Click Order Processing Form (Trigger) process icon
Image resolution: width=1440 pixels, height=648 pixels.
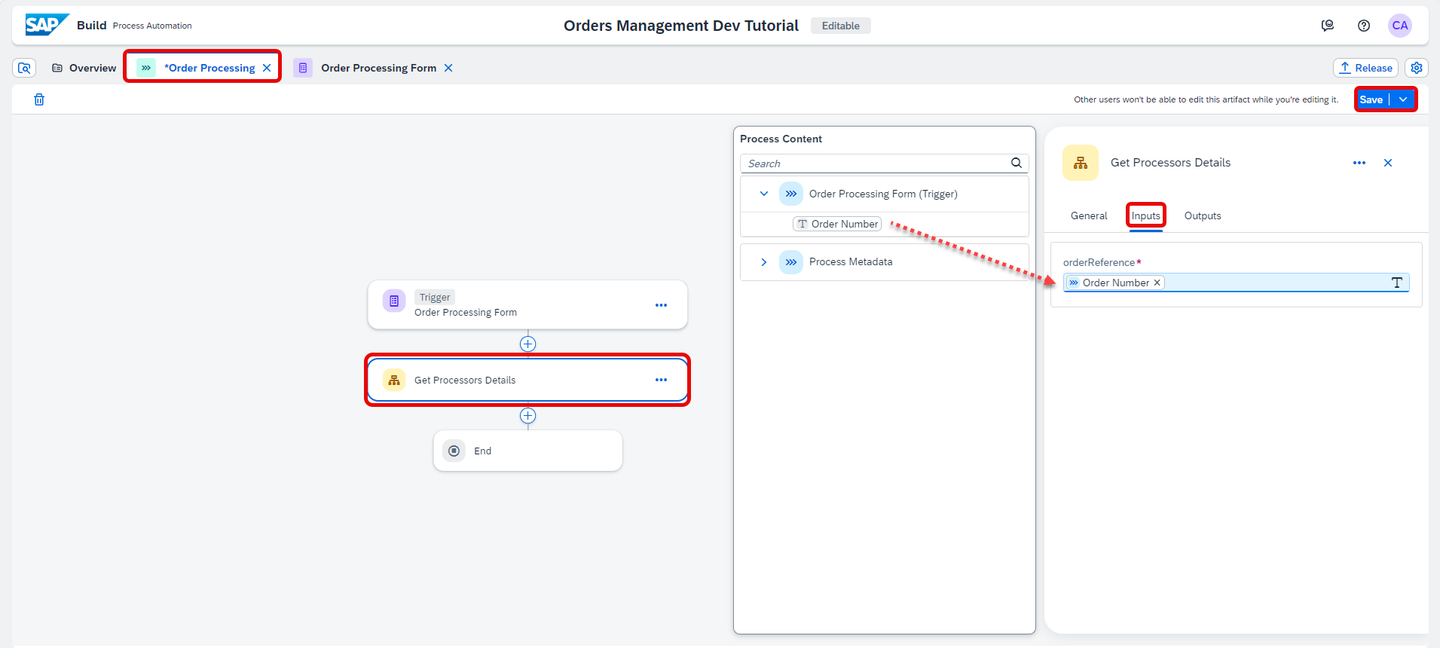[x=791, y=194]
